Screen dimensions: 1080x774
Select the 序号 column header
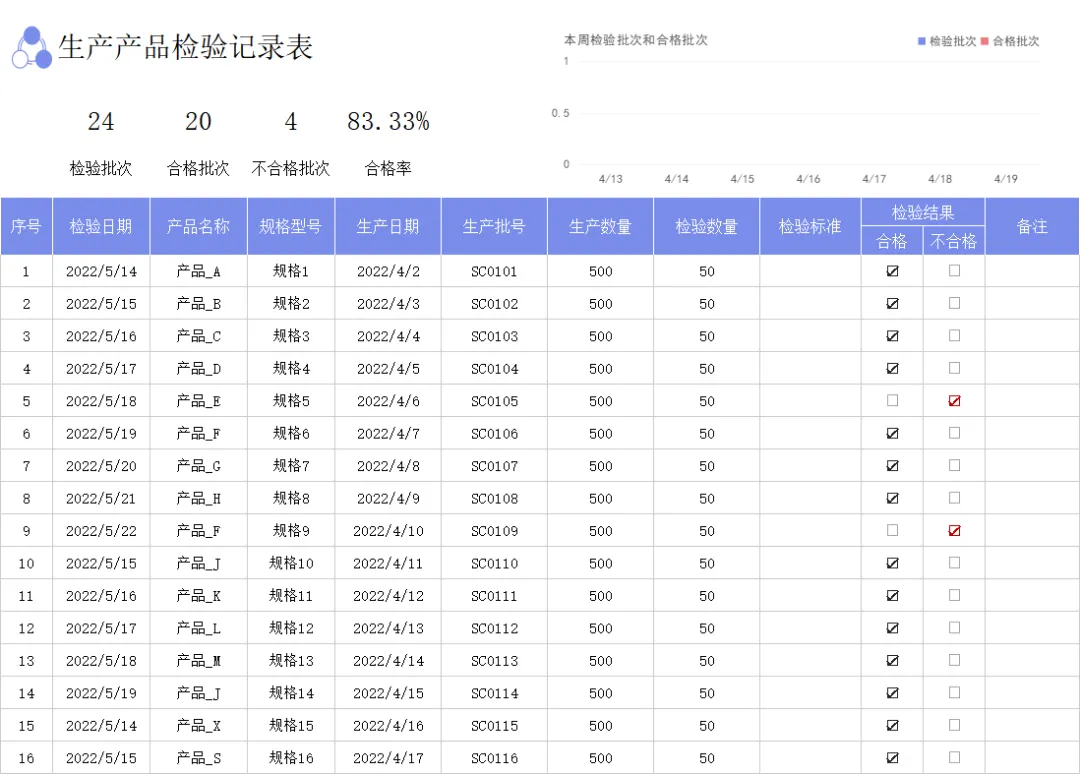[x=26, y=227]
